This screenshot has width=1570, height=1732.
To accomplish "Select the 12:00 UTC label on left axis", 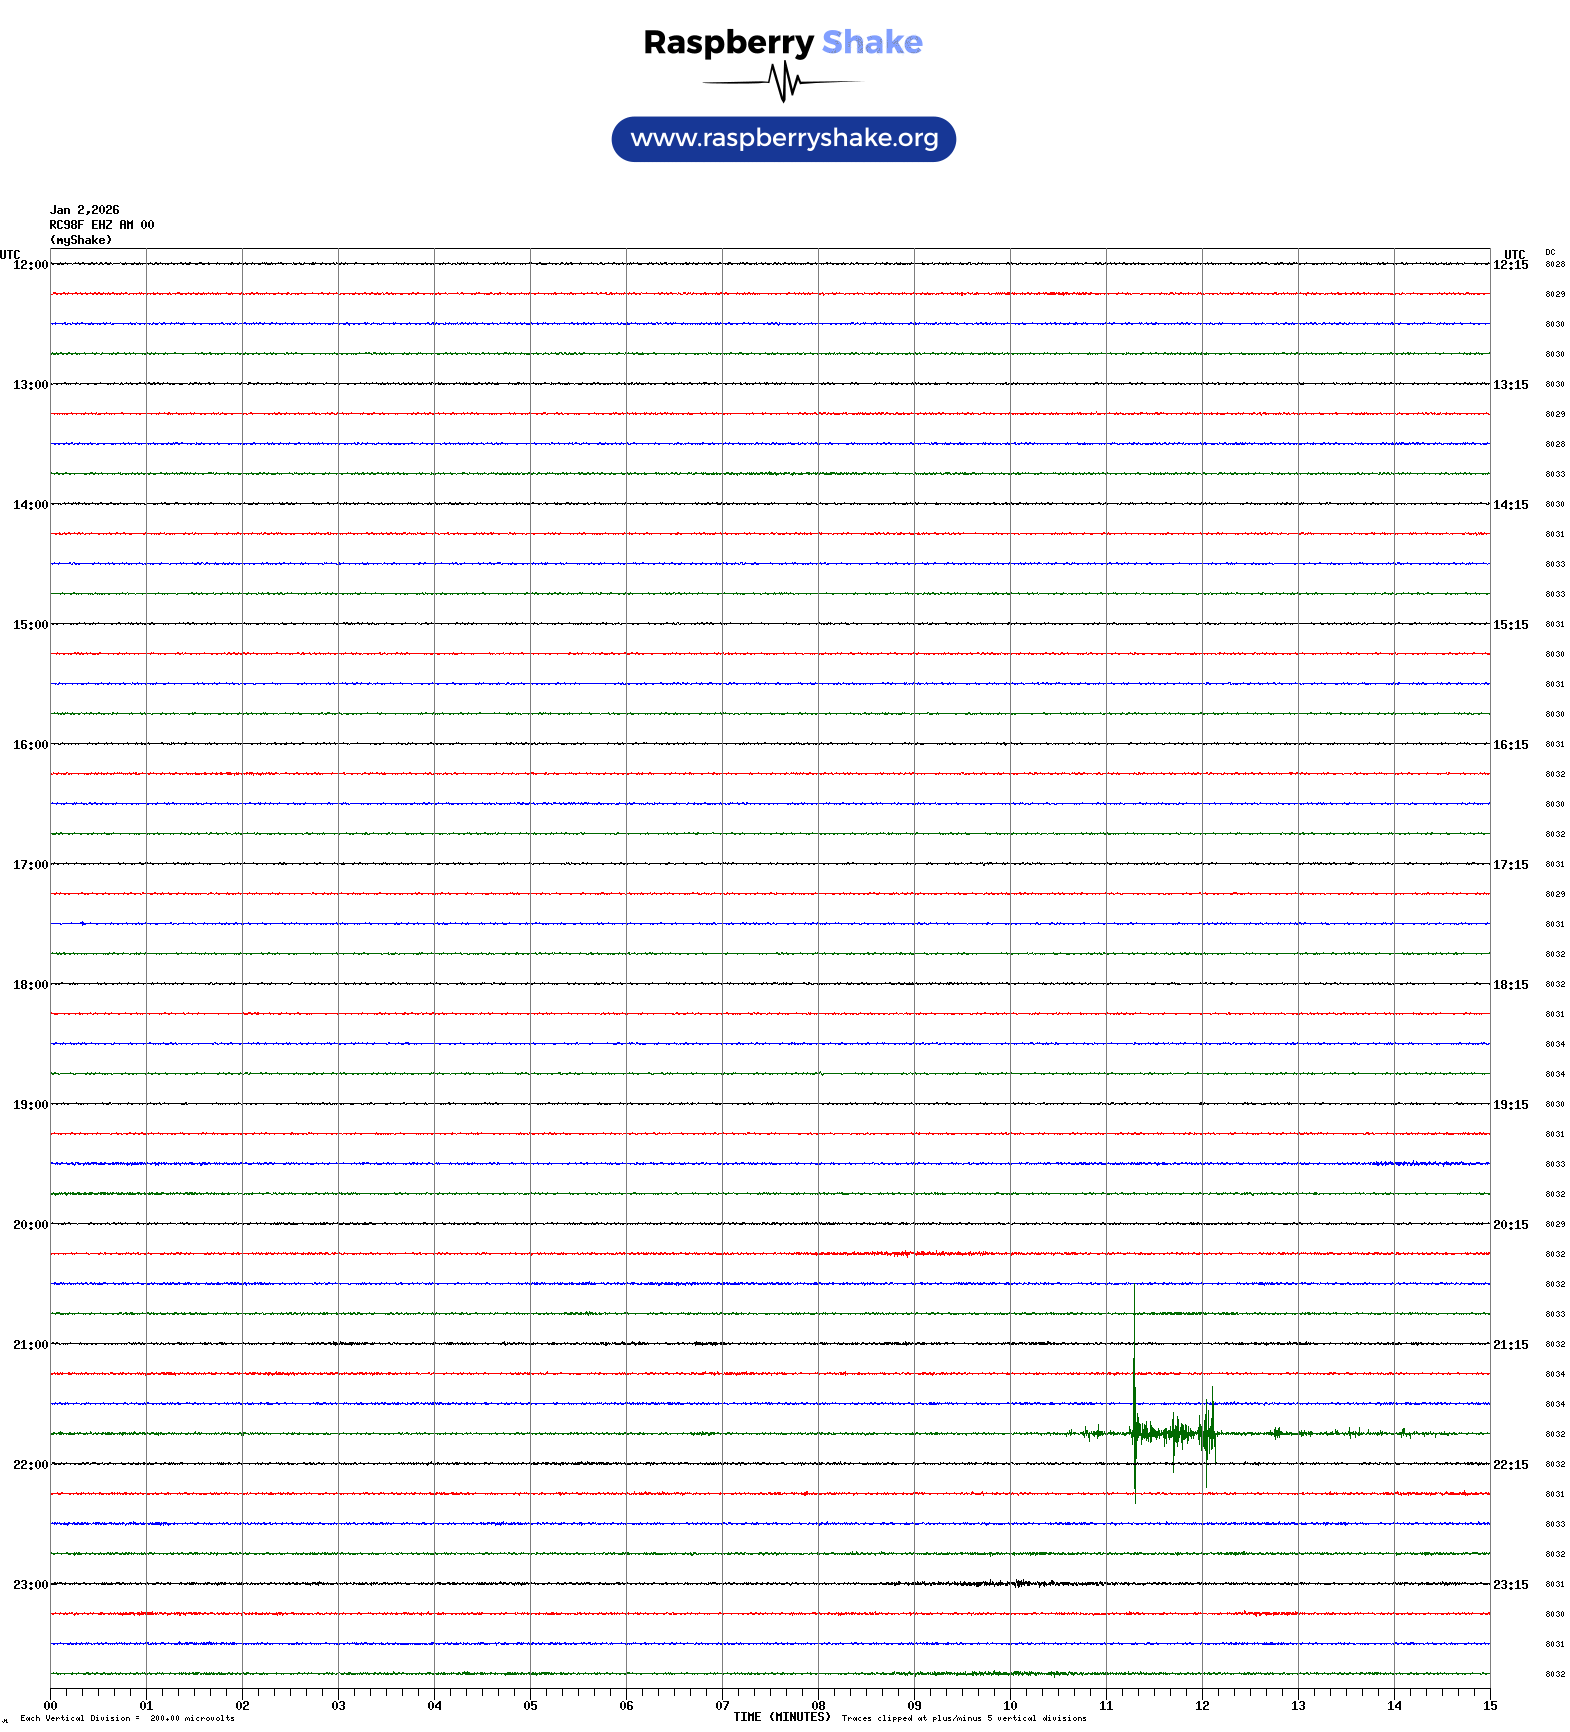I will click(x=30, y=265).
